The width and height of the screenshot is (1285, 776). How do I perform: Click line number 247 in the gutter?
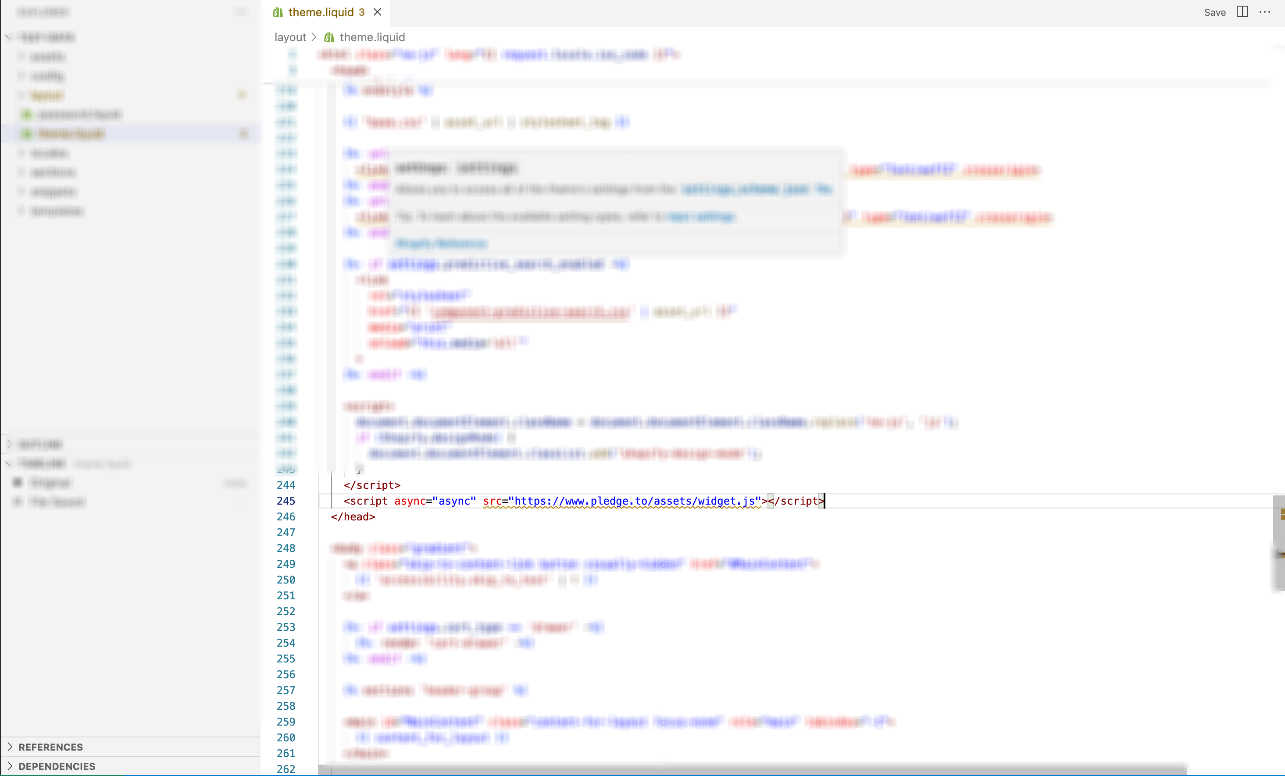pyautogui.click(x=286, y=533)
